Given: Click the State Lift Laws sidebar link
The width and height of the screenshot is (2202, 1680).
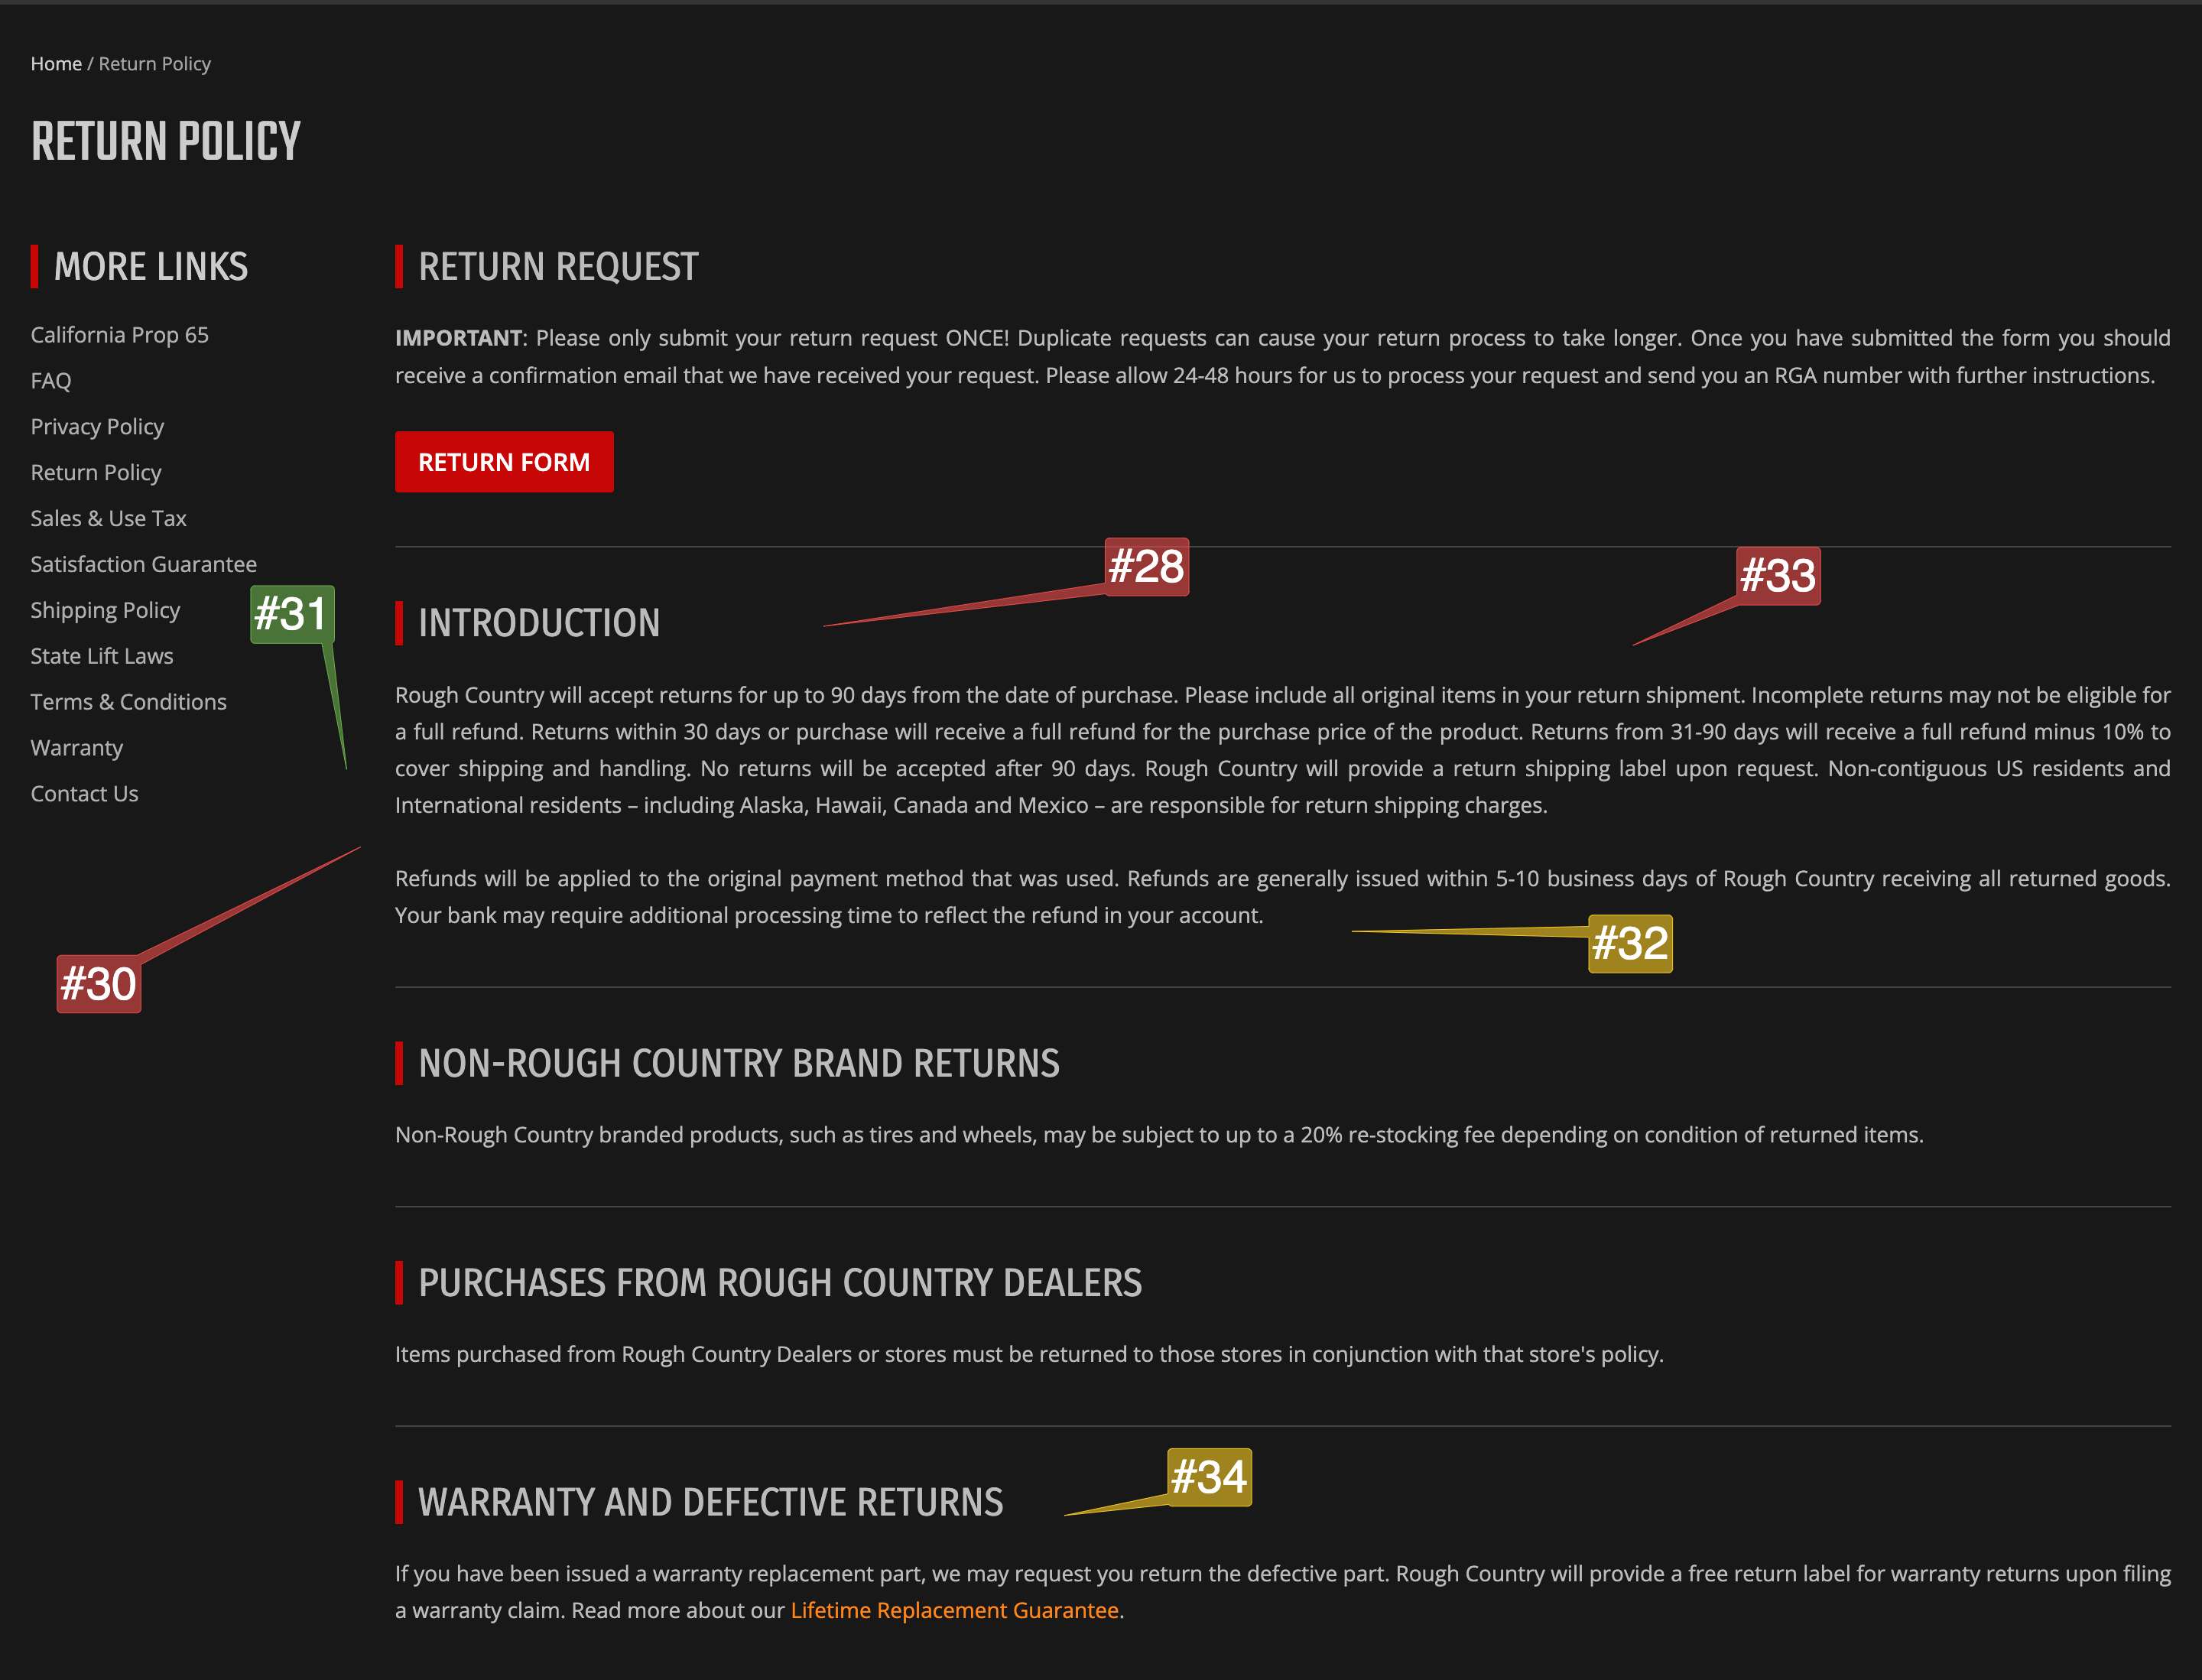Looking at the screenshot, I should point(102,655).
